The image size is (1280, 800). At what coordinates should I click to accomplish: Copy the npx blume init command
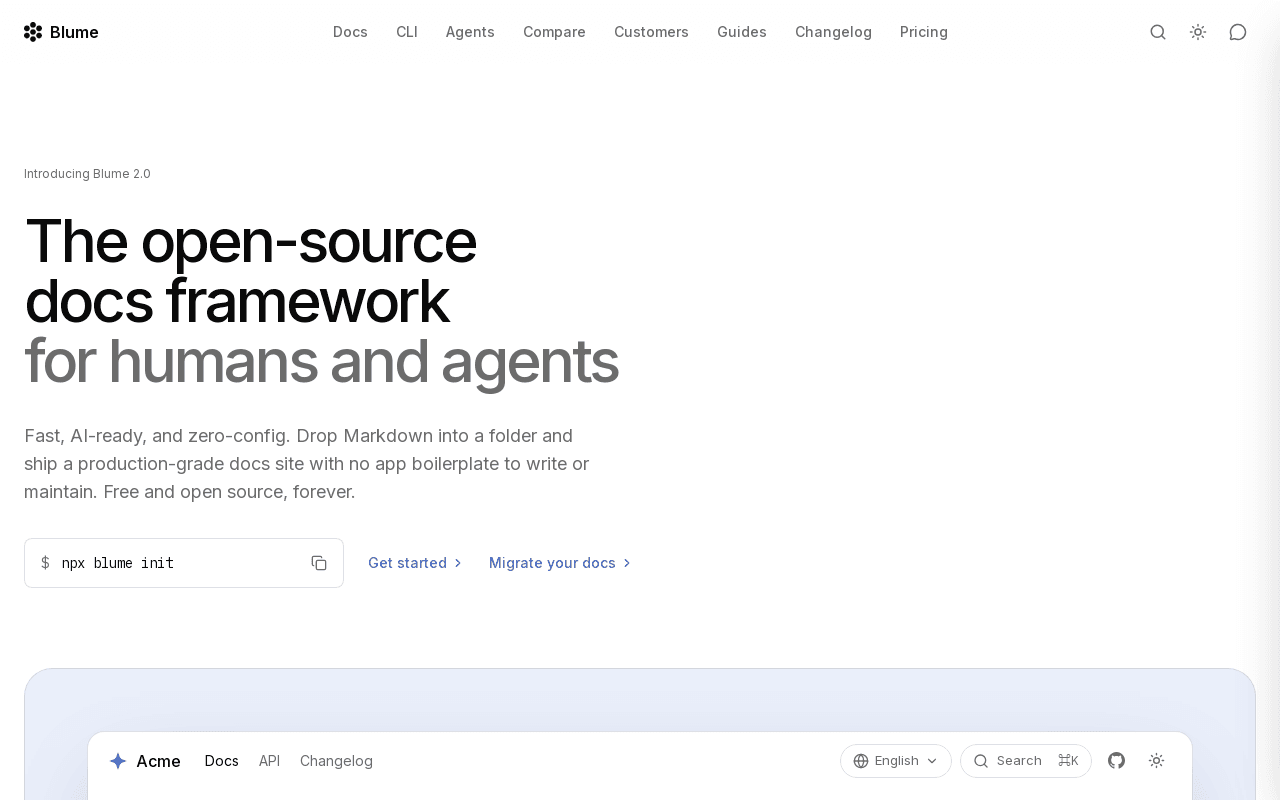[x=319, y=563]
